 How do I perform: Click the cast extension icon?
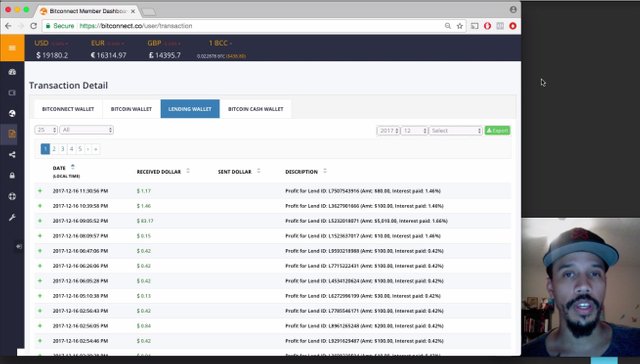pyautogui.click(x=474, y=26)
